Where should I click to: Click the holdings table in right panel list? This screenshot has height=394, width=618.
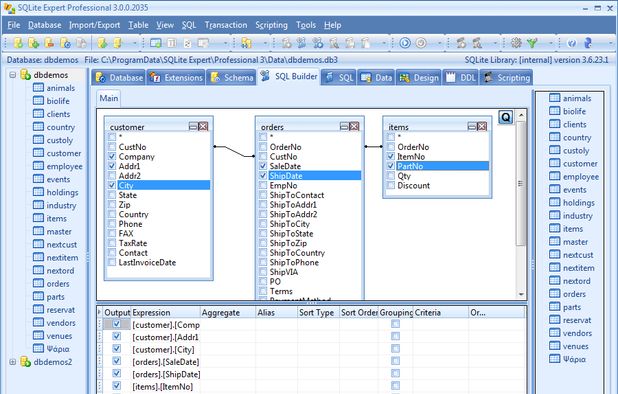point(579,203)
